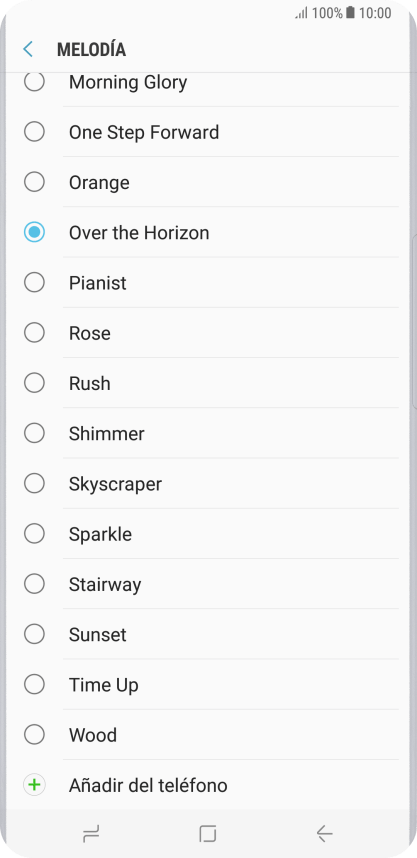Viewport: 417px width, 858px height.
Task: Select Rush as ringtone
Action: coord(208,384)
